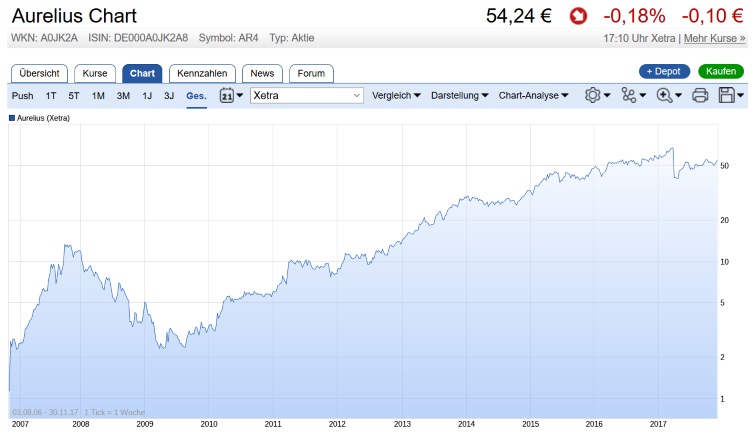Click the WKN A0JK2A text

[x=44, y=38]
